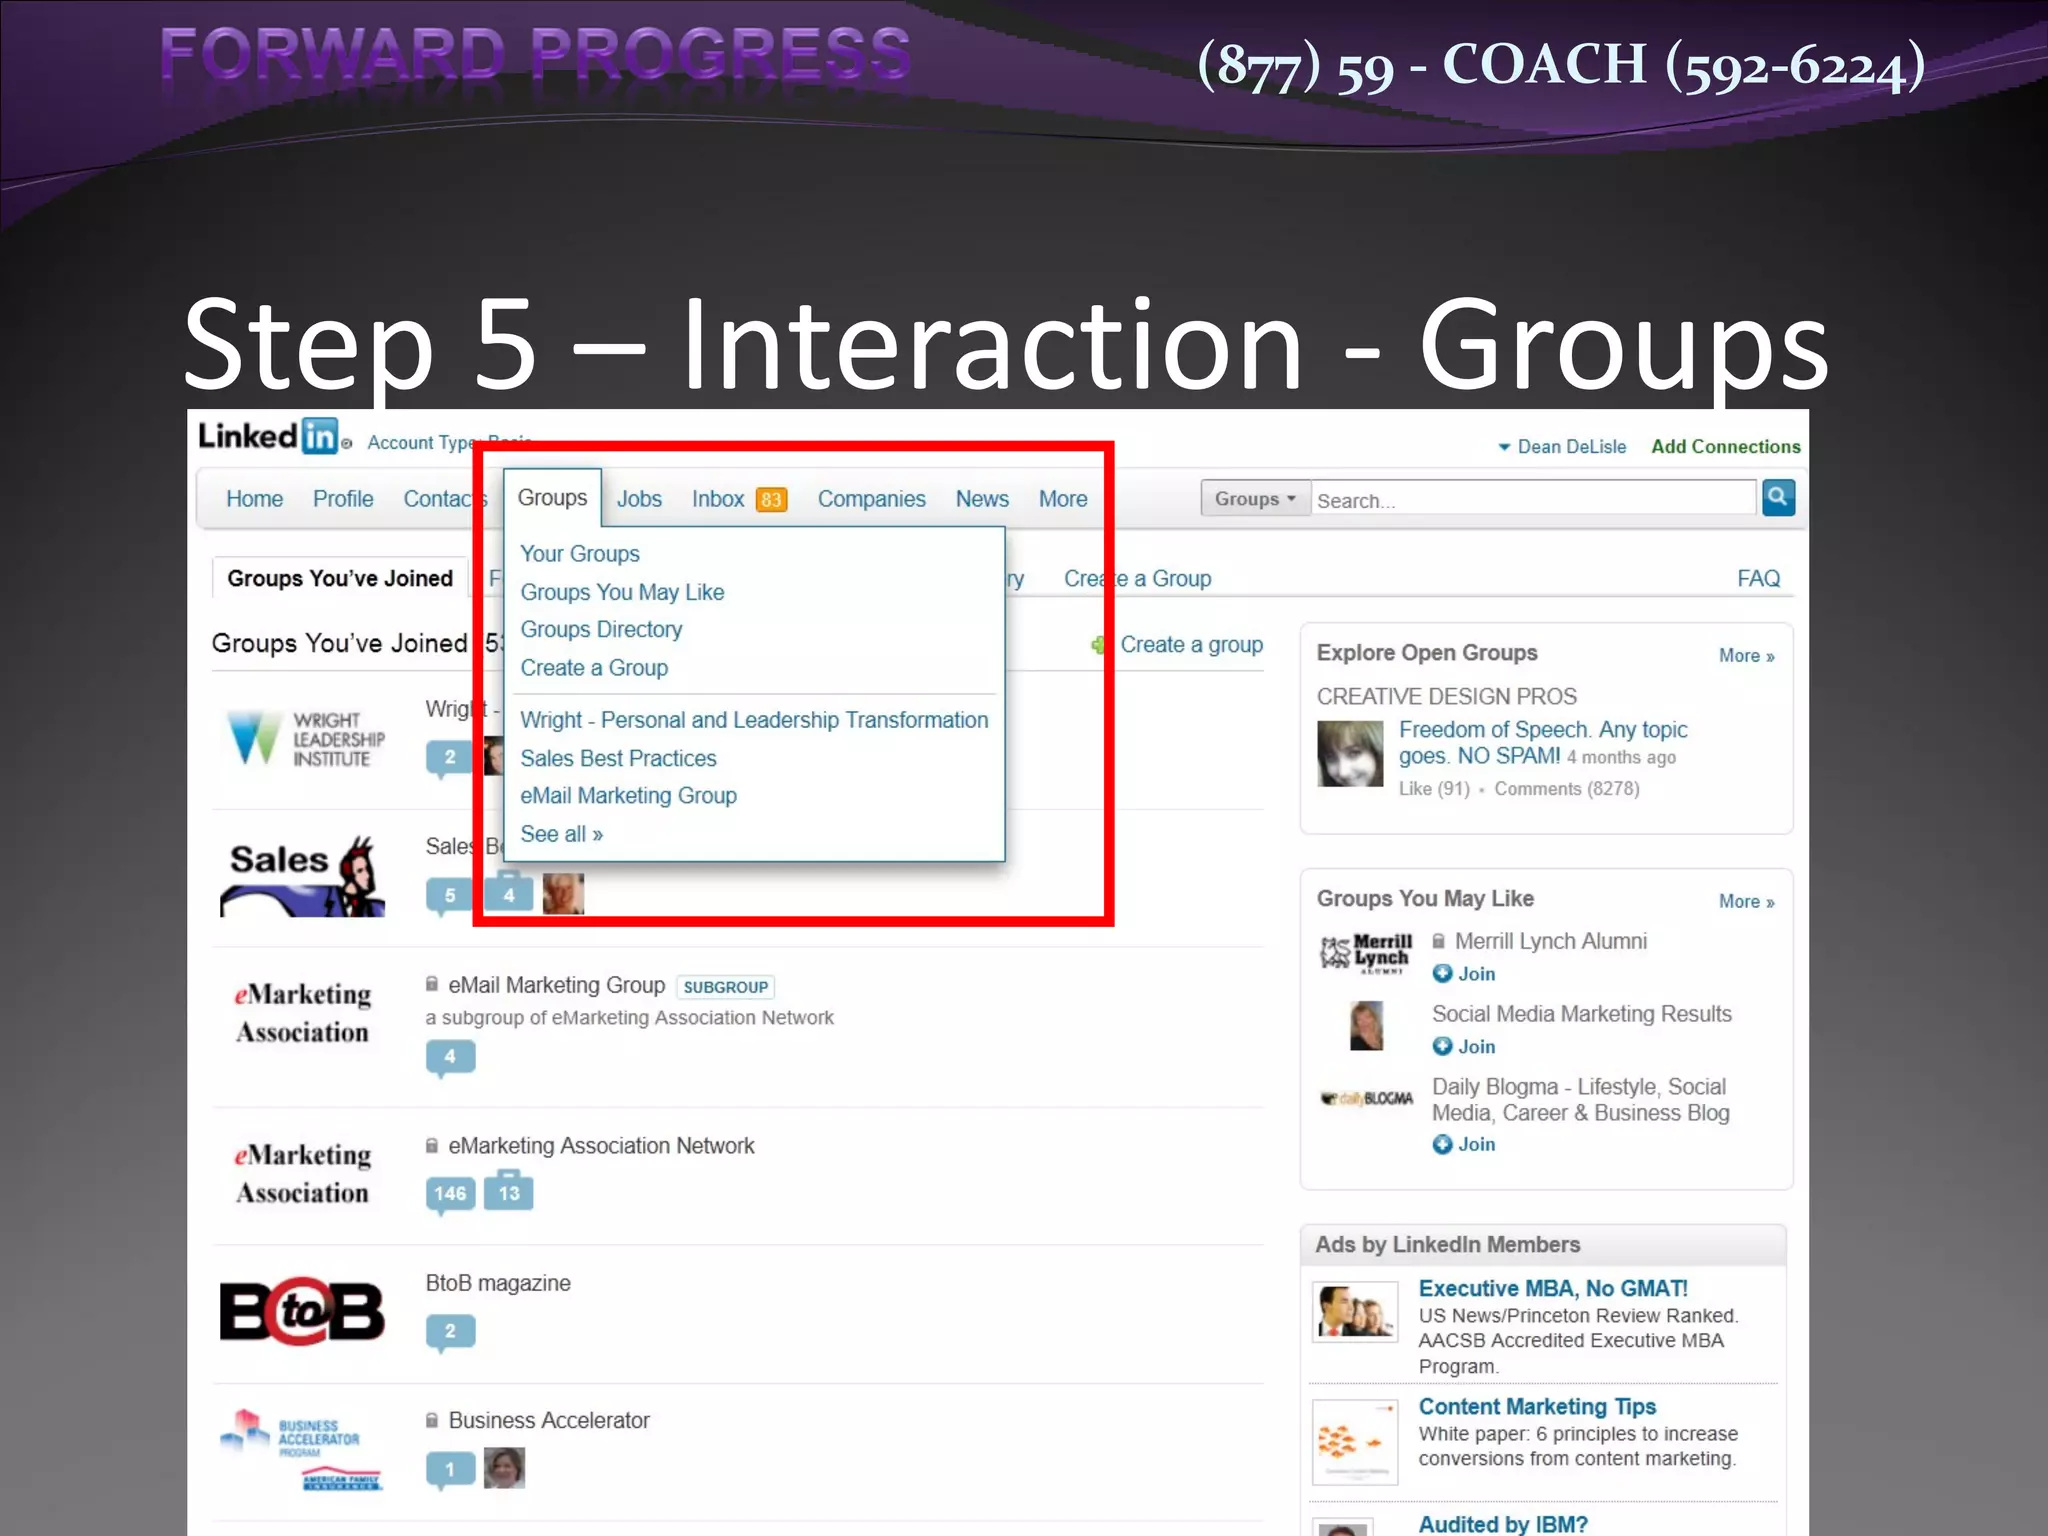This screenshot has width=2048, height=1536.
Task: Join the Daily Blogma group
Action: pos(1464,1145)
